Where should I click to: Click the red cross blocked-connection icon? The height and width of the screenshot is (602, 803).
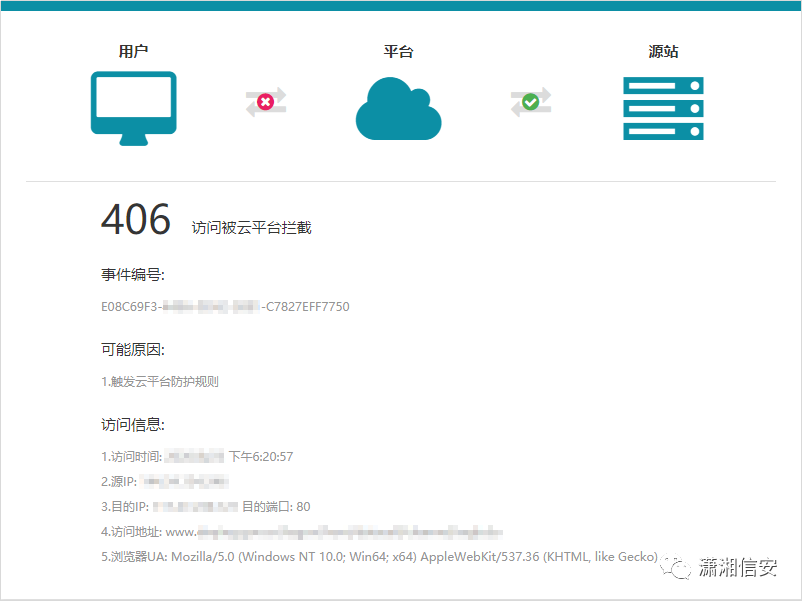tap(266, 102)
